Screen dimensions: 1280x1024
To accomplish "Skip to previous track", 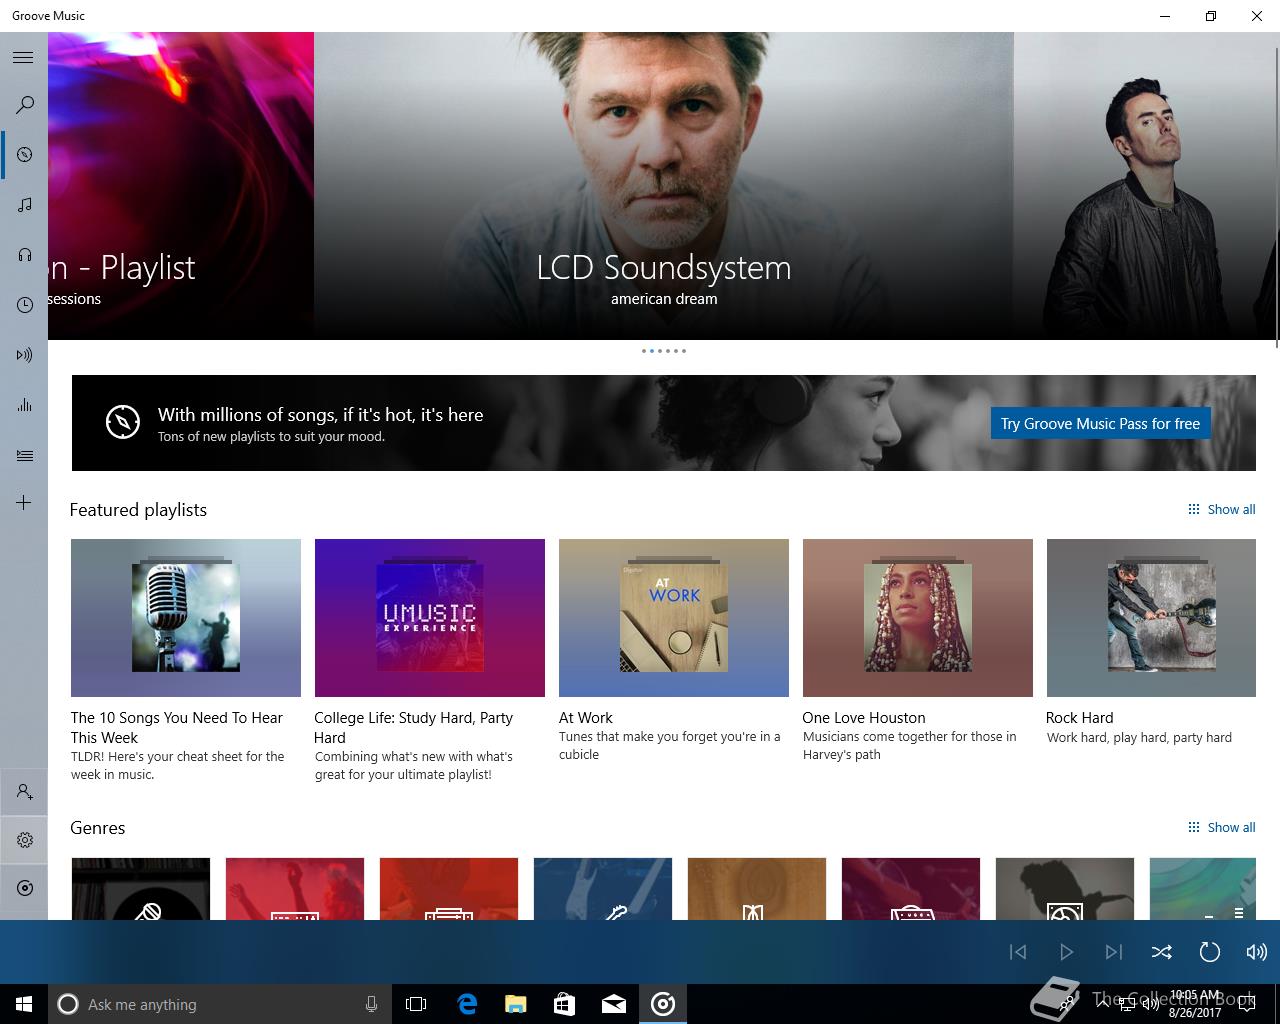I will [1018, 952].
